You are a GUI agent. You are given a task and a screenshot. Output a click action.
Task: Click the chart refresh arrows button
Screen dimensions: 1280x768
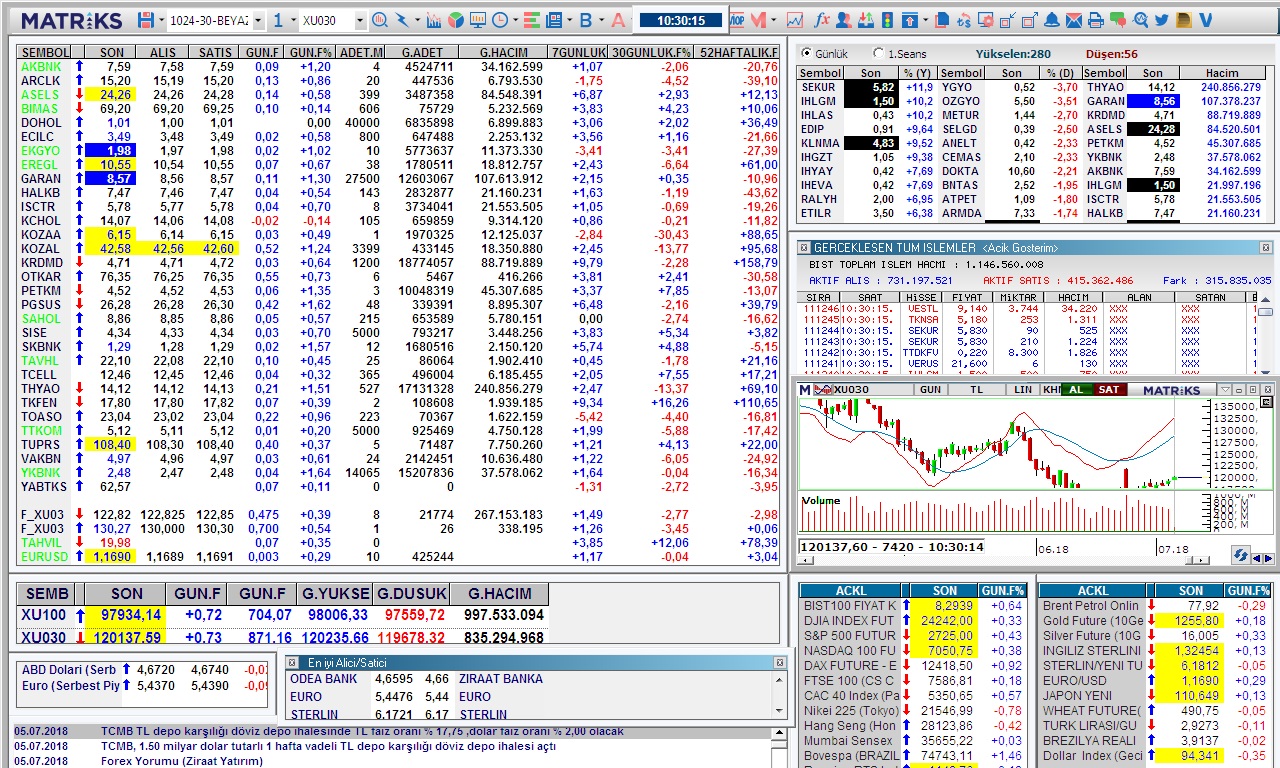1240,555
